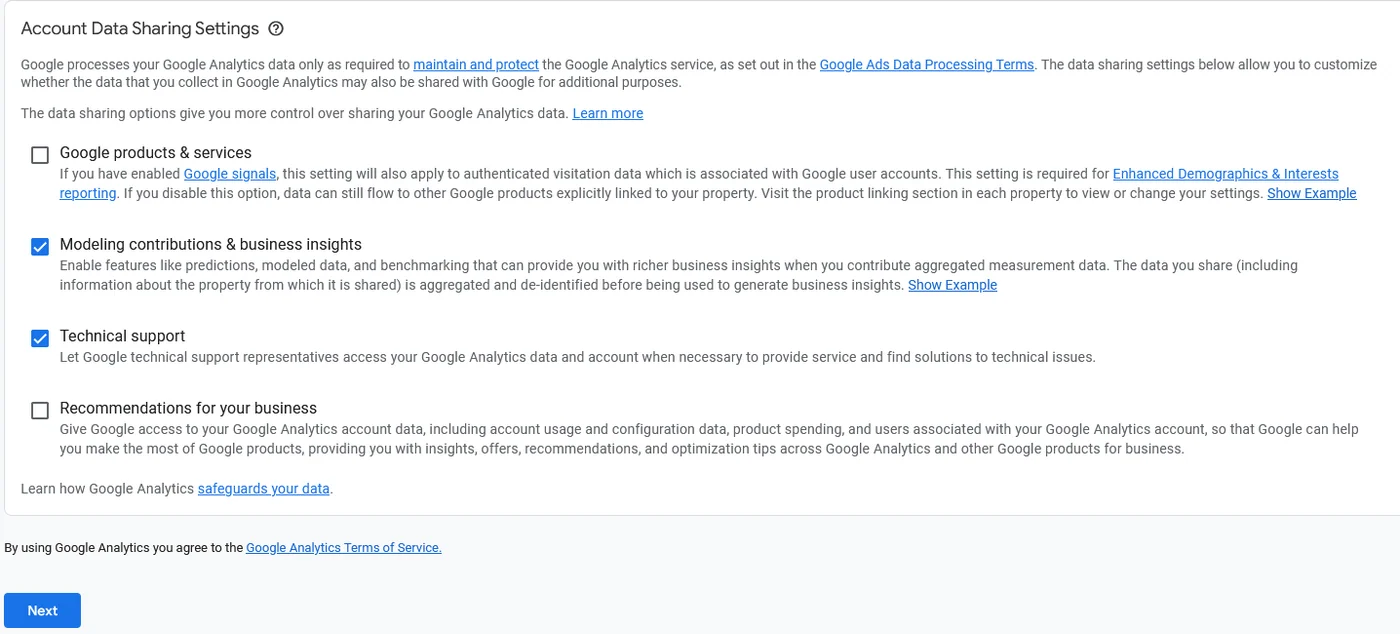Image resolution: width=1400 pixels, height=634 pixels.
Task: Follow the Google signals link
Action: coord(230,174)
